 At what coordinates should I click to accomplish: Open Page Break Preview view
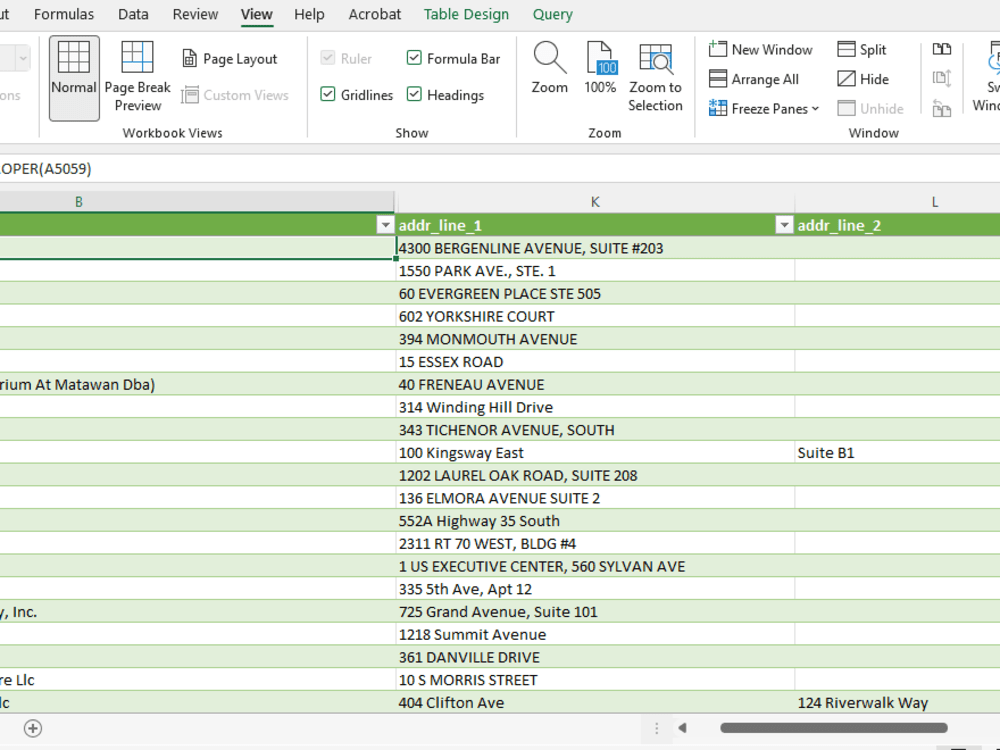[x=137, y=78]
